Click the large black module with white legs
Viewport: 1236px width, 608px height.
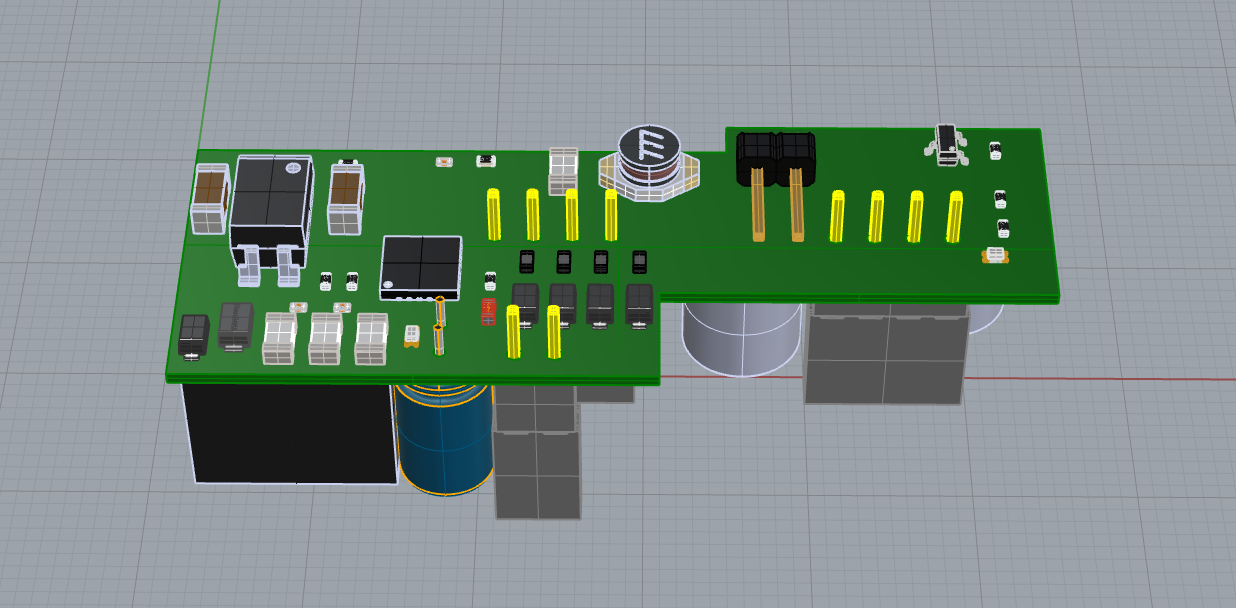(272, 205)
